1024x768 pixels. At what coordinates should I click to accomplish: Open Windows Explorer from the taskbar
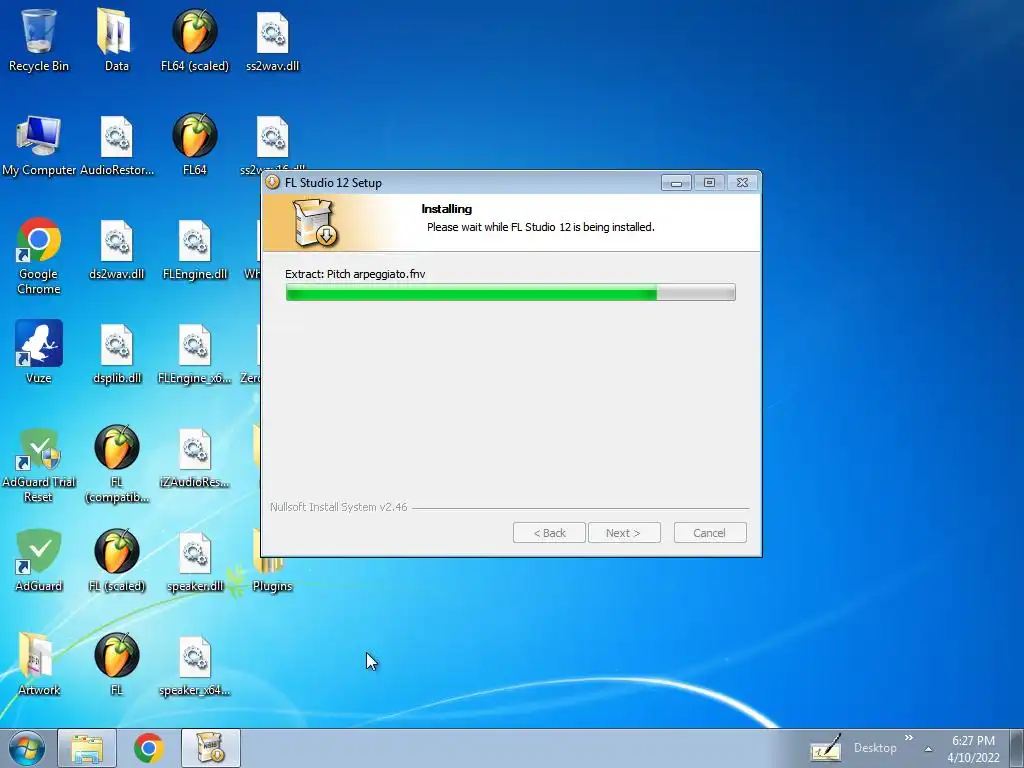87,748
